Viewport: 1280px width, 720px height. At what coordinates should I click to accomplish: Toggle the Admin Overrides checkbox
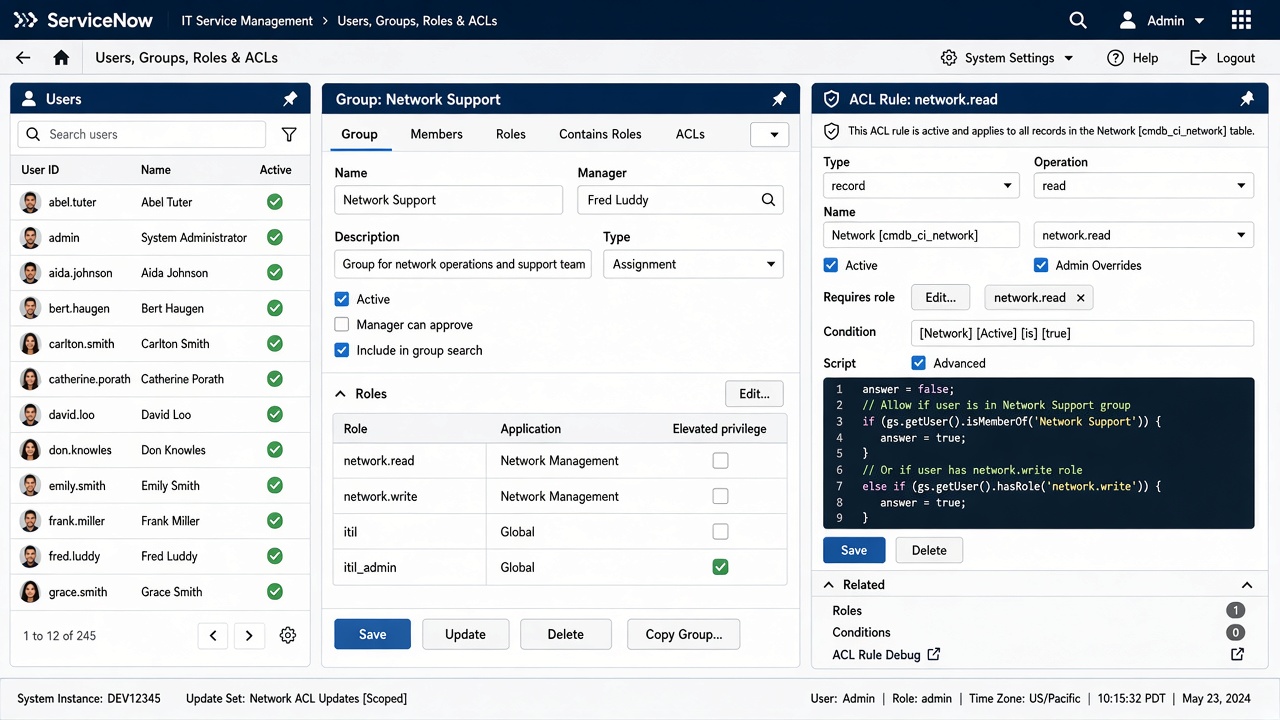(x=1041, y=265)
